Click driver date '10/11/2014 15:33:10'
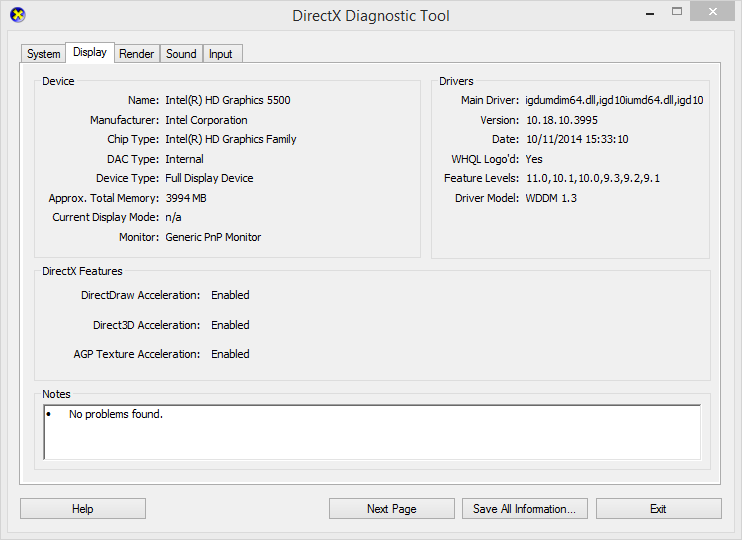Viewport: 742px width, 540px height. tap(577, 139)
